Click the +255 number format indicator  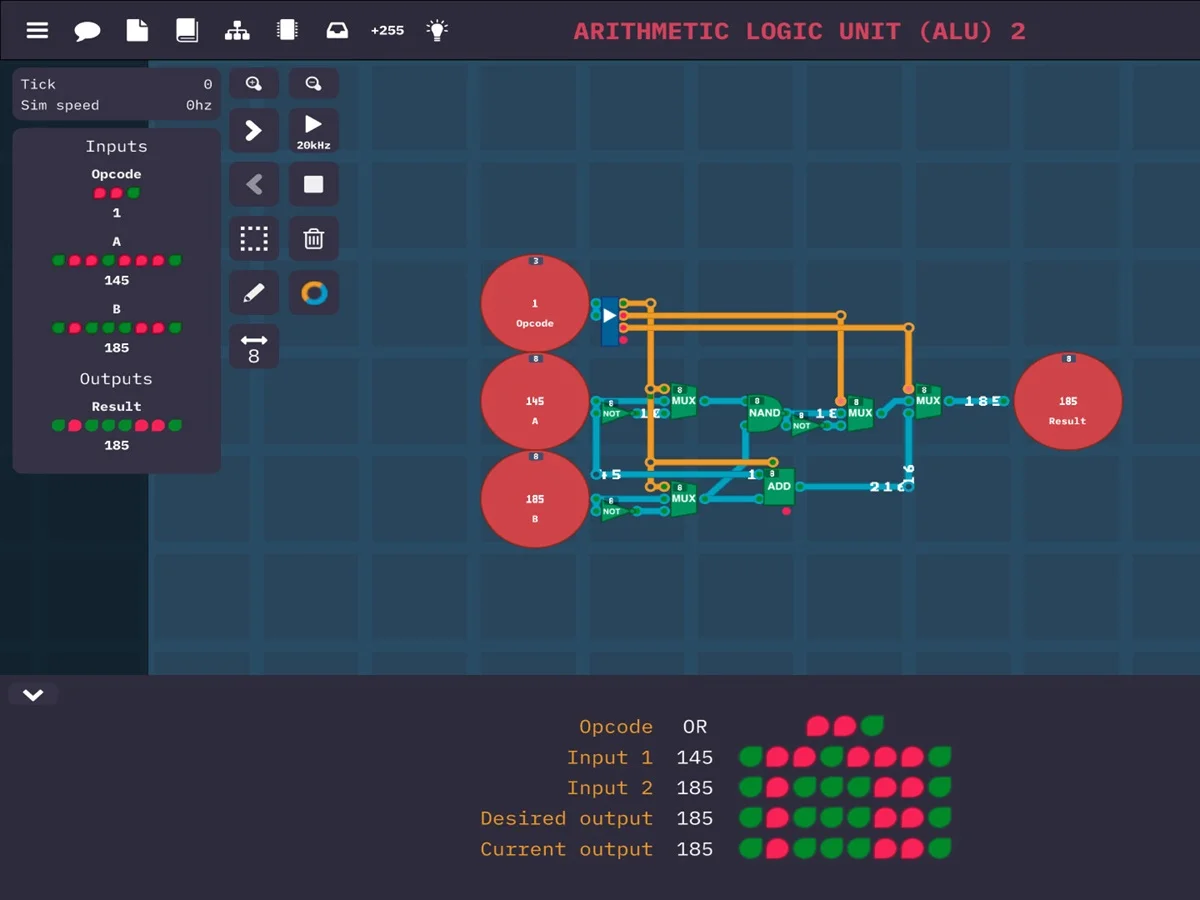pyautogui.click(x=387, y=30)
